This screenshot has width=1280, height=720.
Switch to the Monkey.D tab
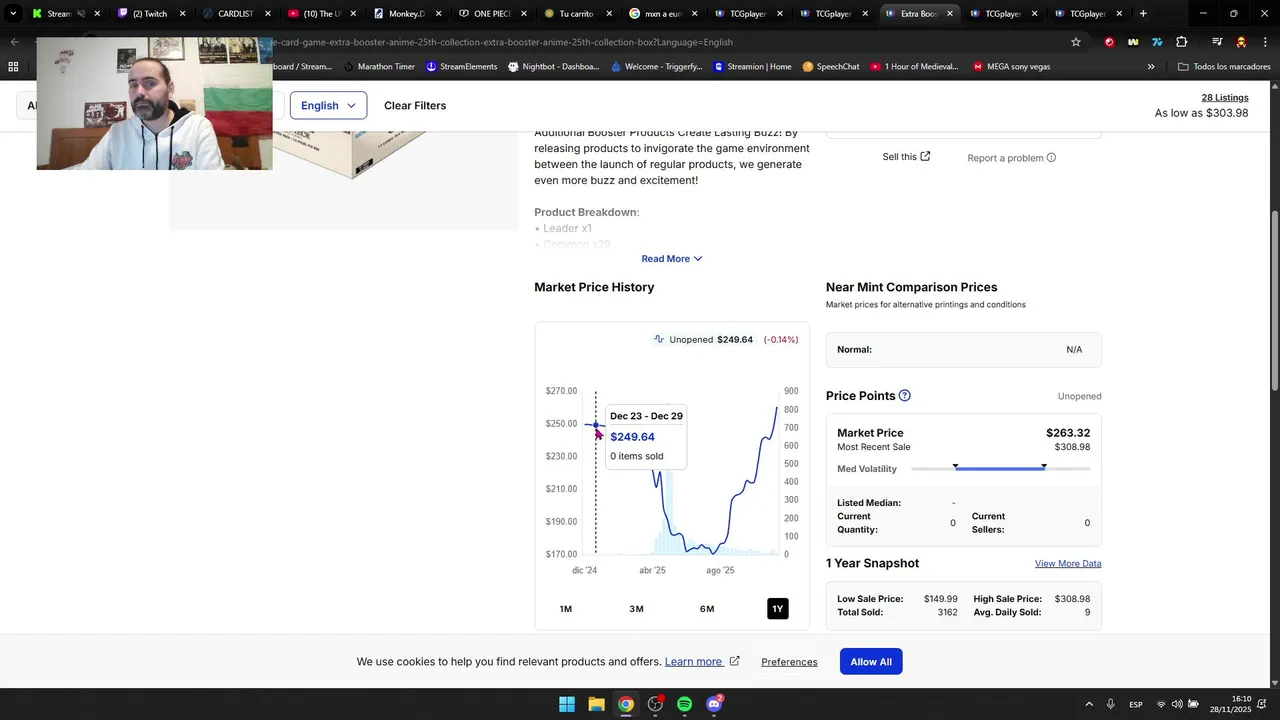click(x=406, y=14)
